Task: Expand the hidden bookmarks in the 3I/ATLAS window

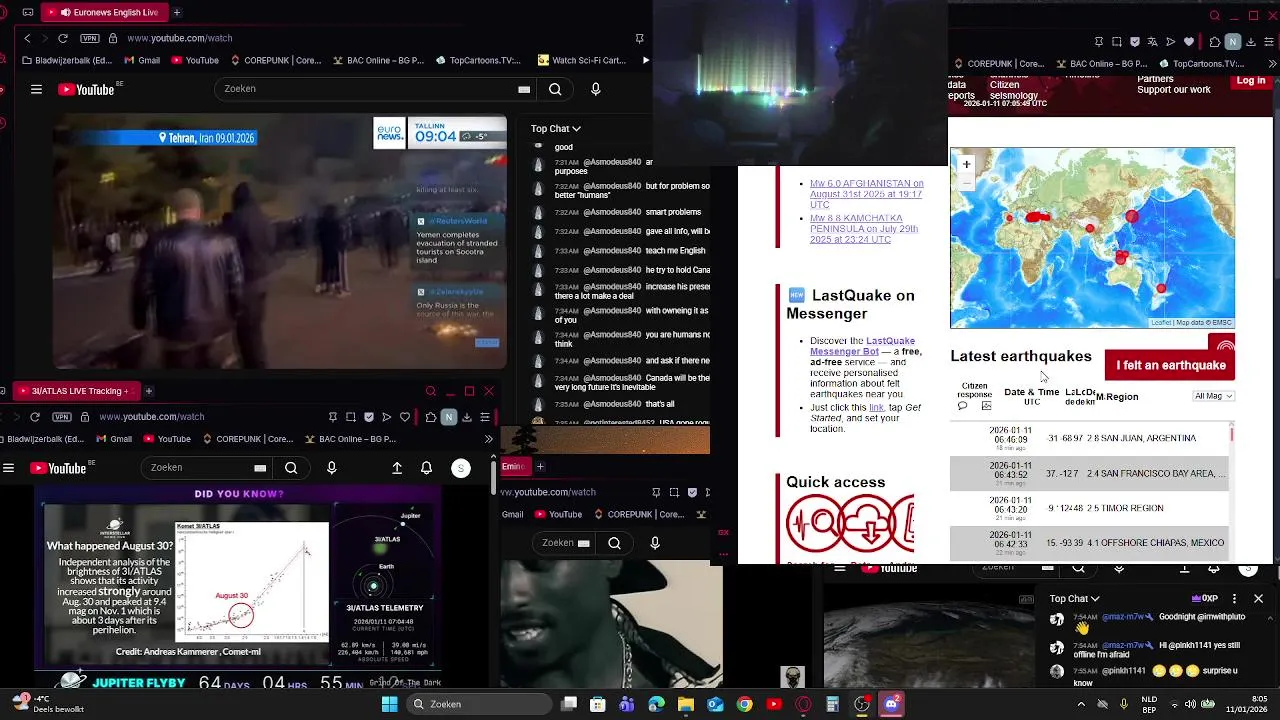Action: pos(489,439)
